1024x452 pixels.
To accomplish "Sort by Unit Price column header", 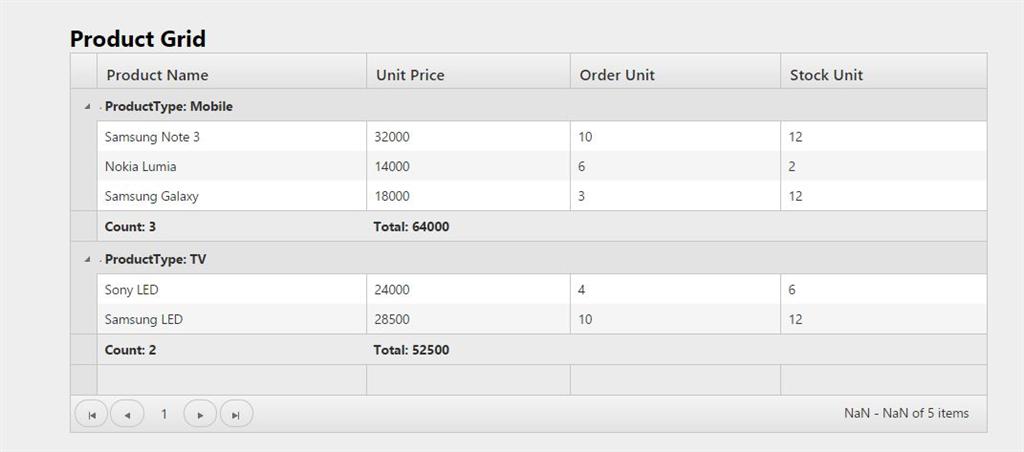I will coord(410,75).
